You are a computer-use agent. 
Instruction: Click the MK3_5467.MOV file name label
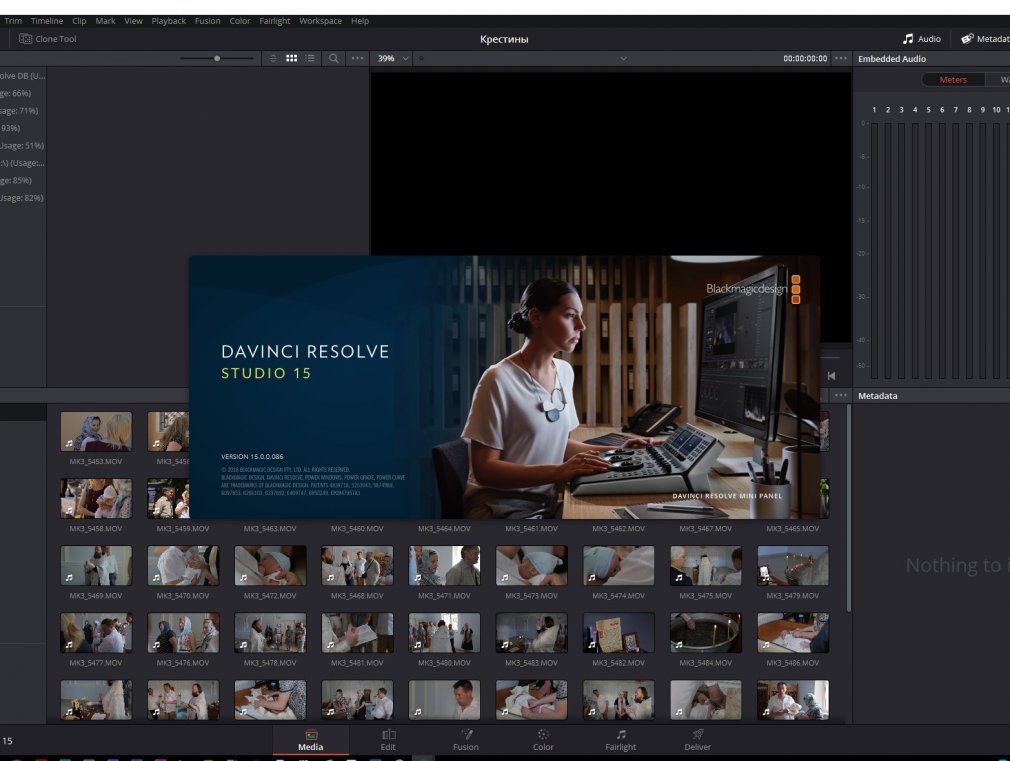click(705, 528)
